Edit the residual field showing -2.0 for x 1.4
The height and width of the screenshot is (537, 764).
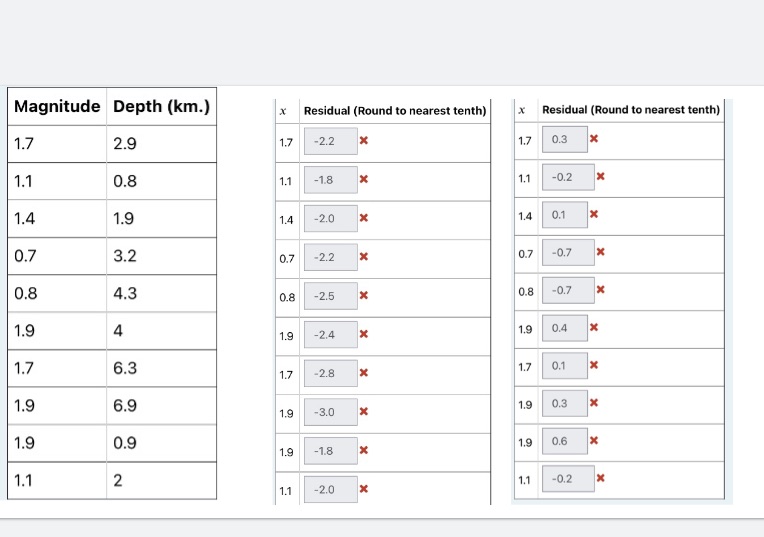(331, 218)
